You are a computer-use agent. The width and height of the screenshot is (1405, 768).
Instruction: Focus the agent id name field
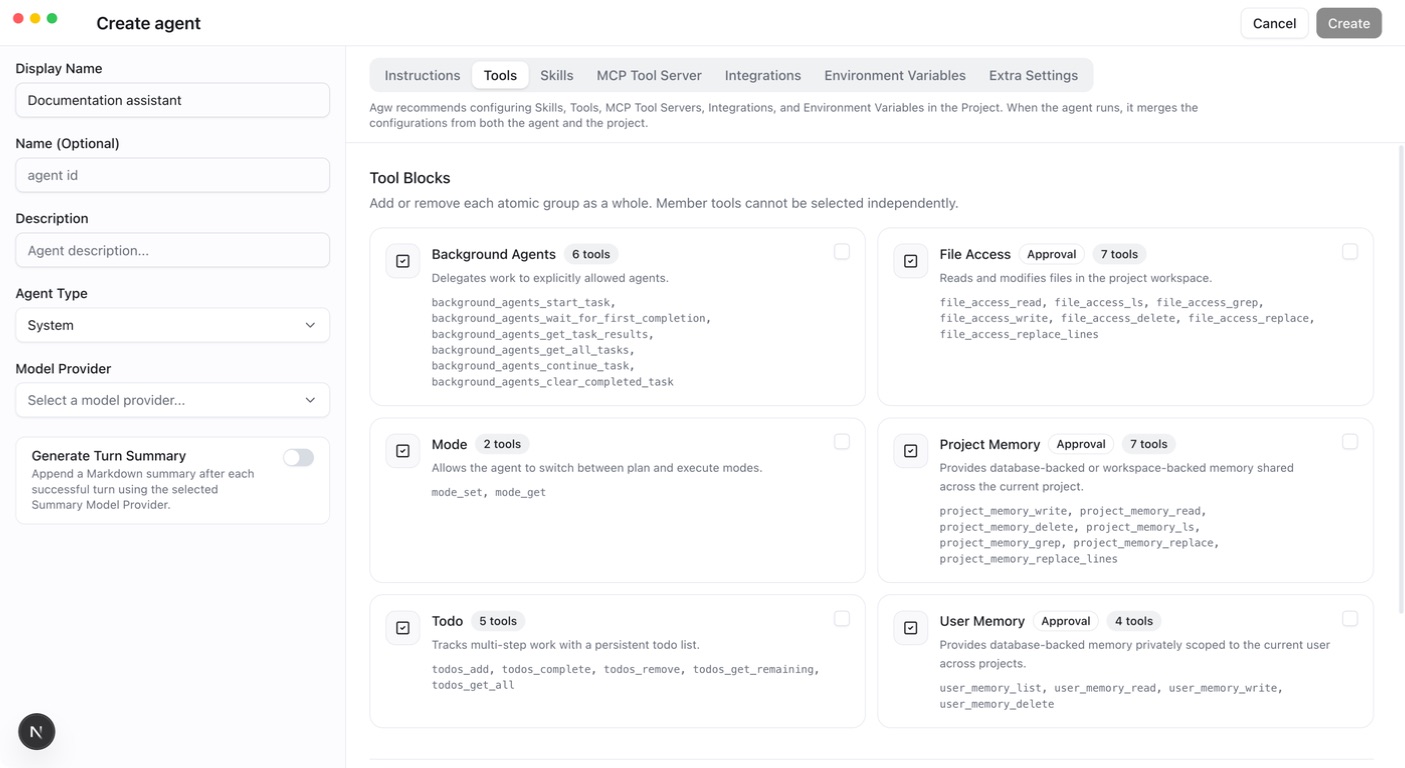(172, 175)
